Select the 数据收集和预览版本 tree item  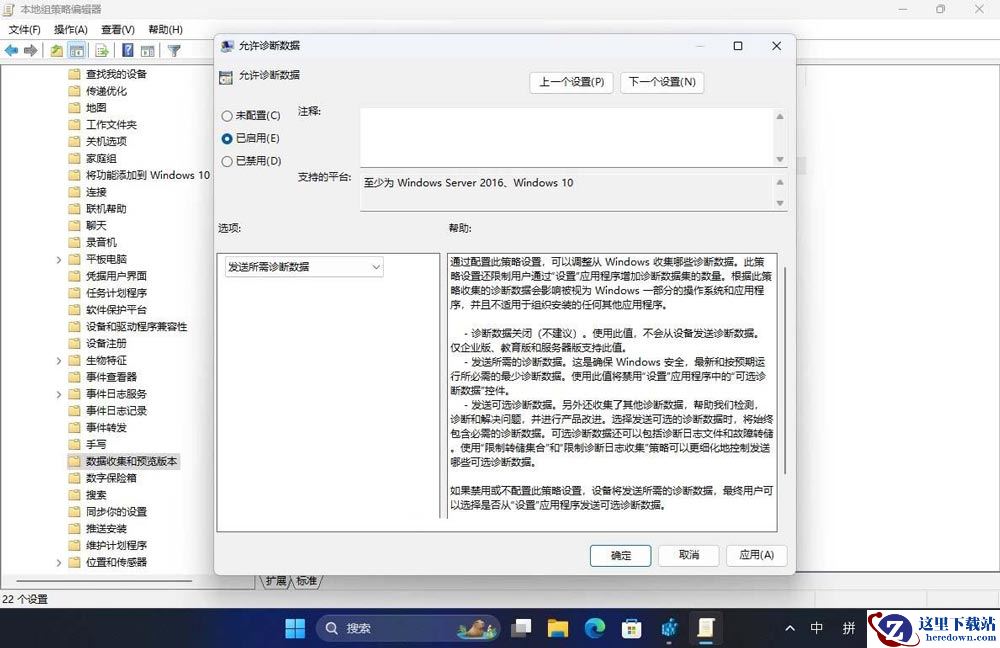pos(131,461)
